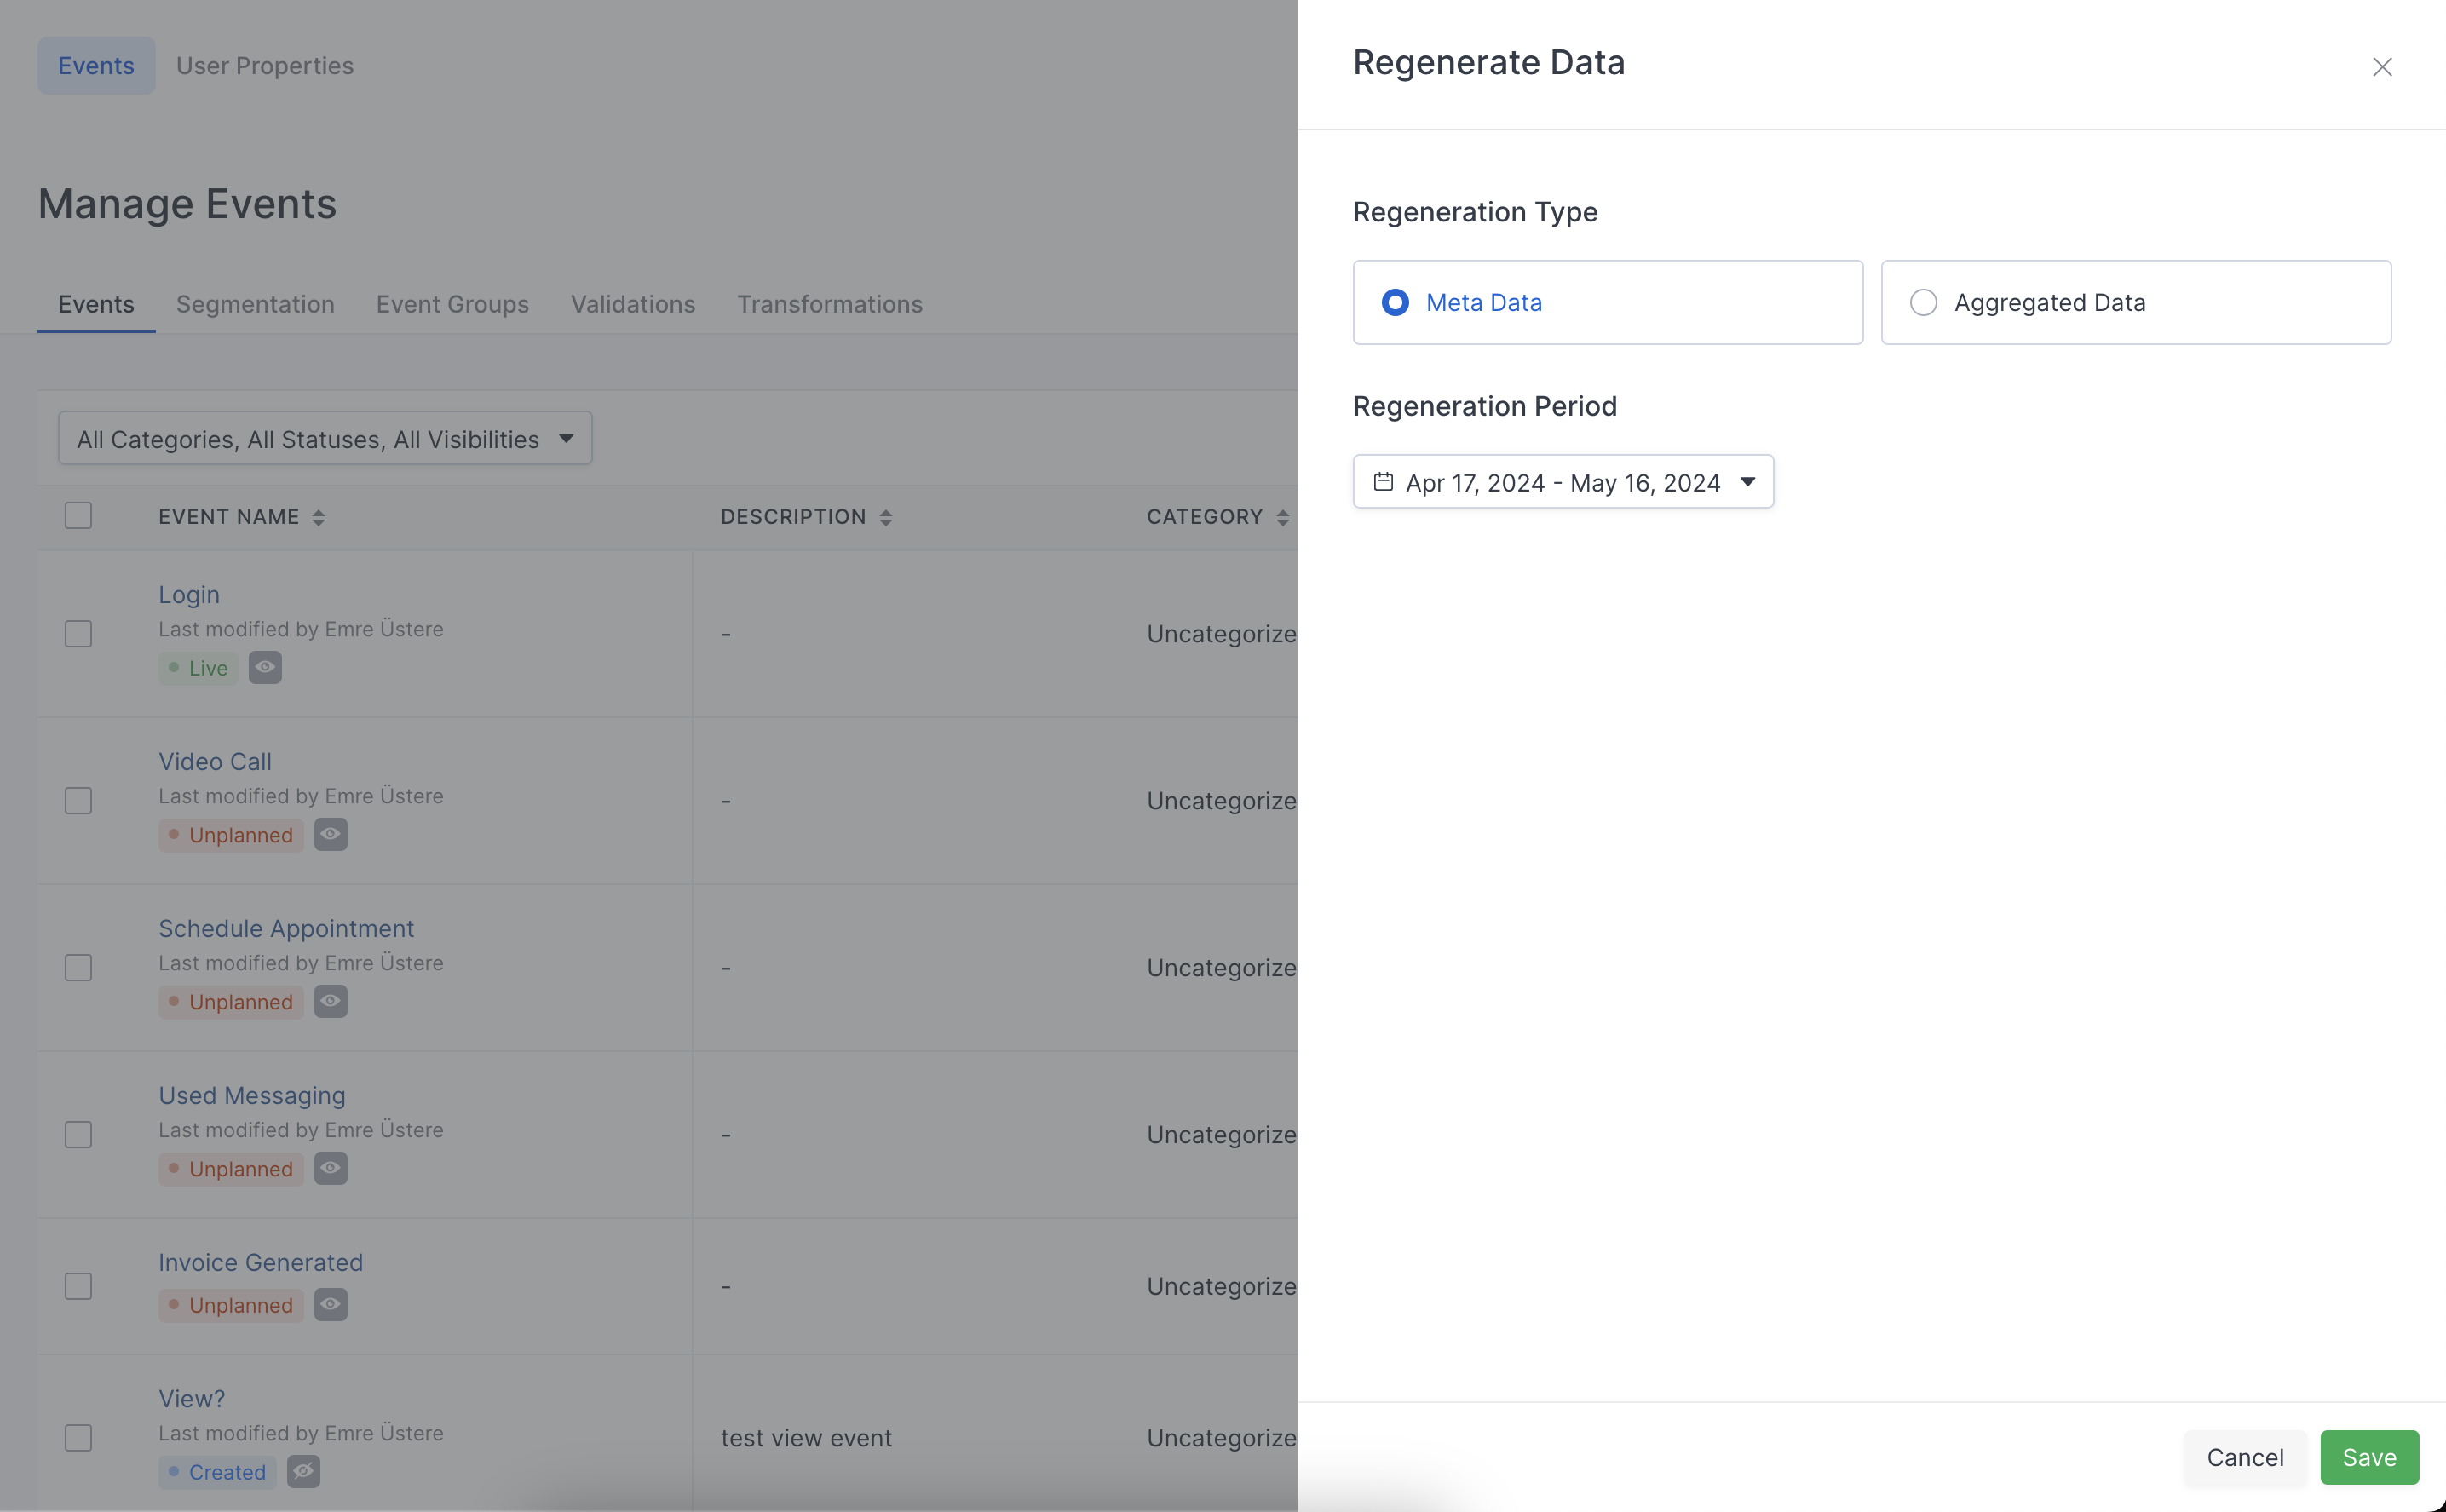The image size is (2446, 1512).
Task: Close the Regenerate Data panel
Action: (x=2382, y=66)
